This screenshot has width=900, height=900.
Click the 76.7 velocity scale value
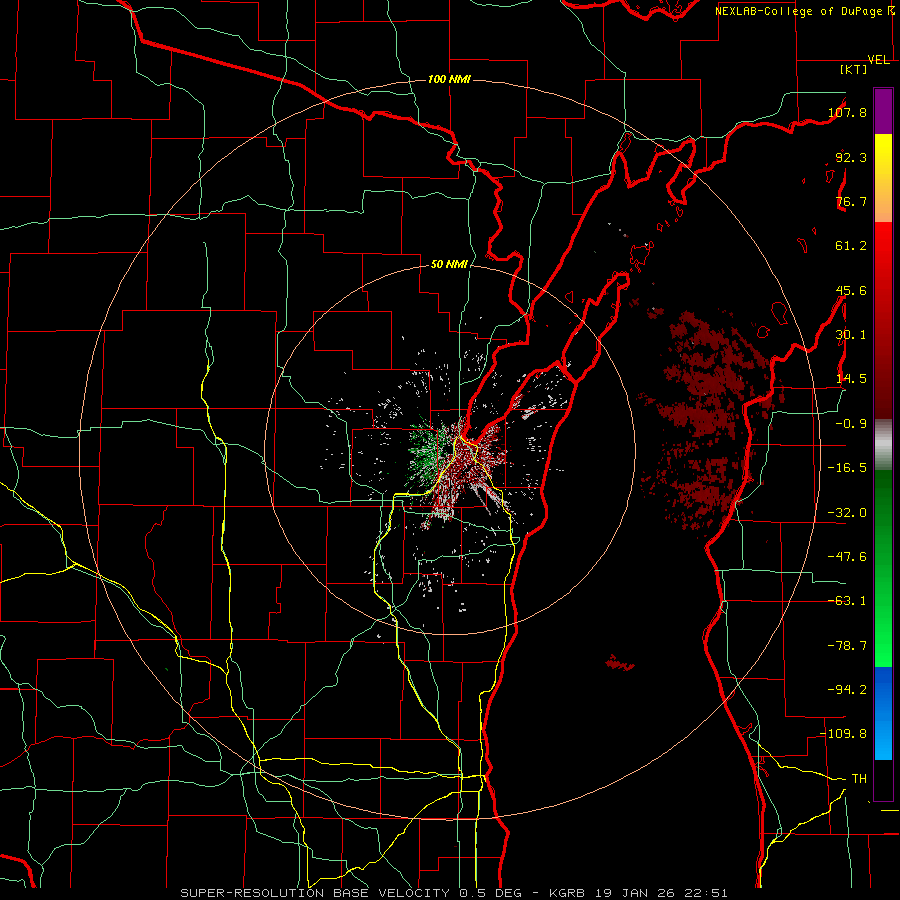851,201
